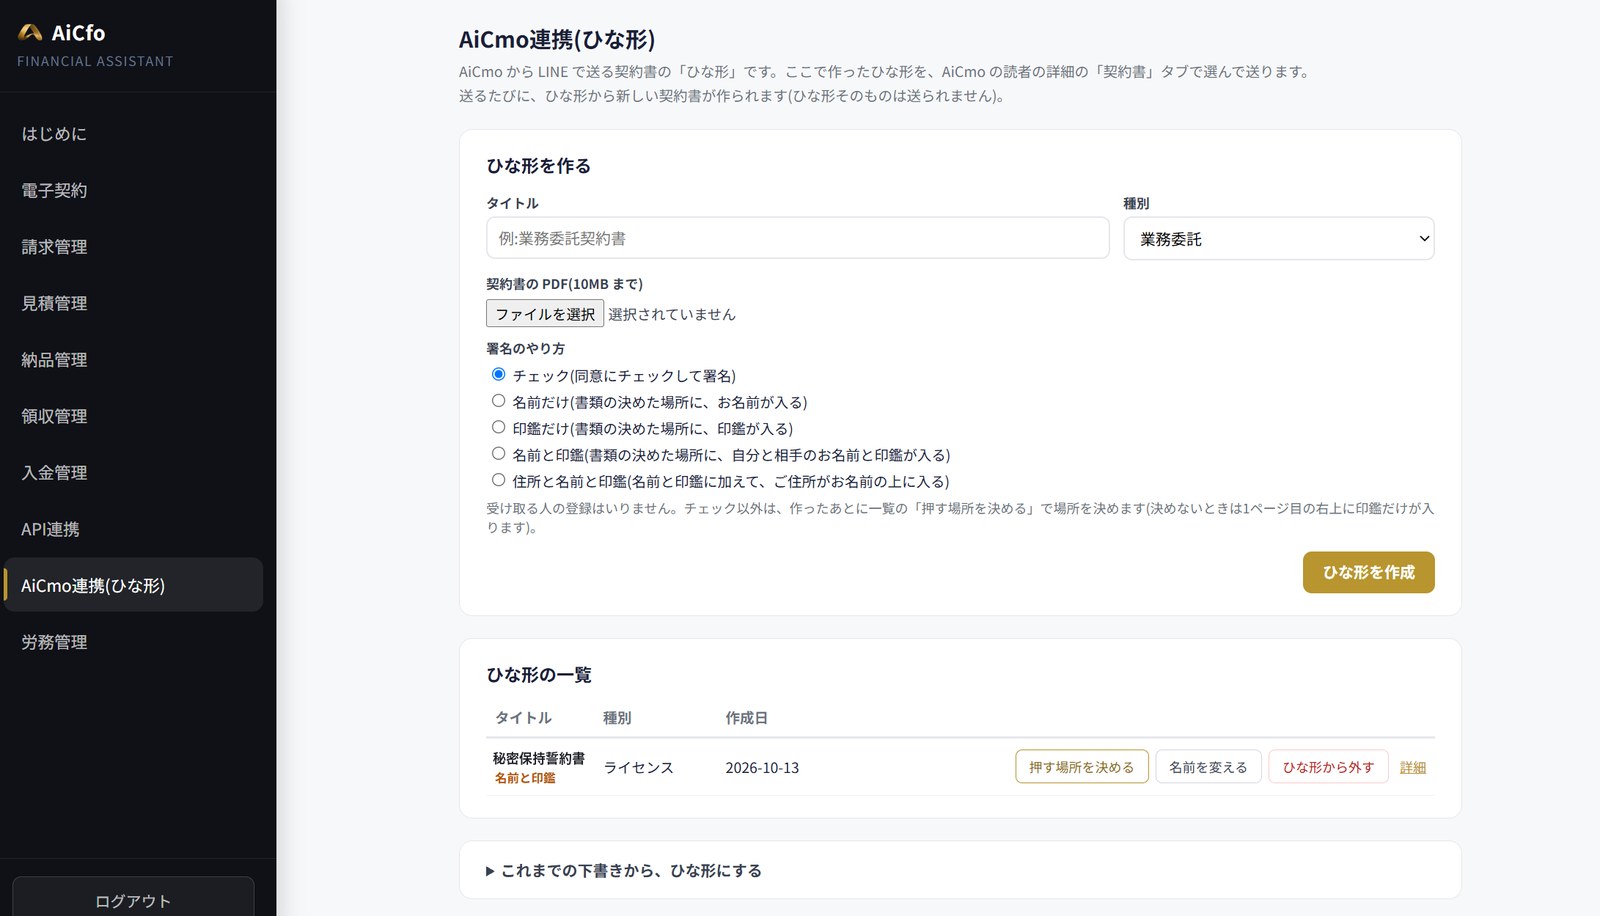Focus the タイトル input field
Image resolution: width=1600 pixels, height=916 pixels.
click(798, 239)
